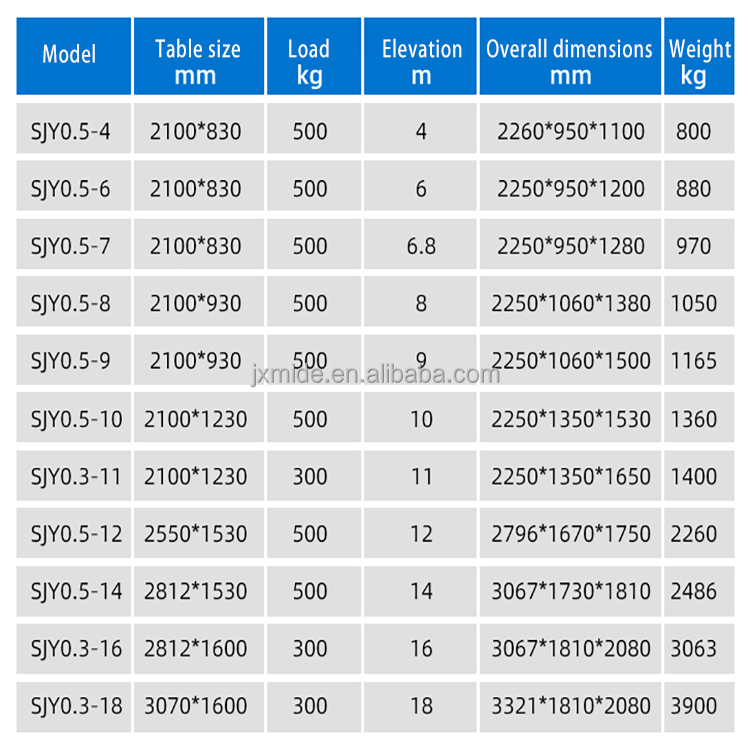Select model SJY0.5-4 cell
The image size is (750, 750).
[70, 131]
